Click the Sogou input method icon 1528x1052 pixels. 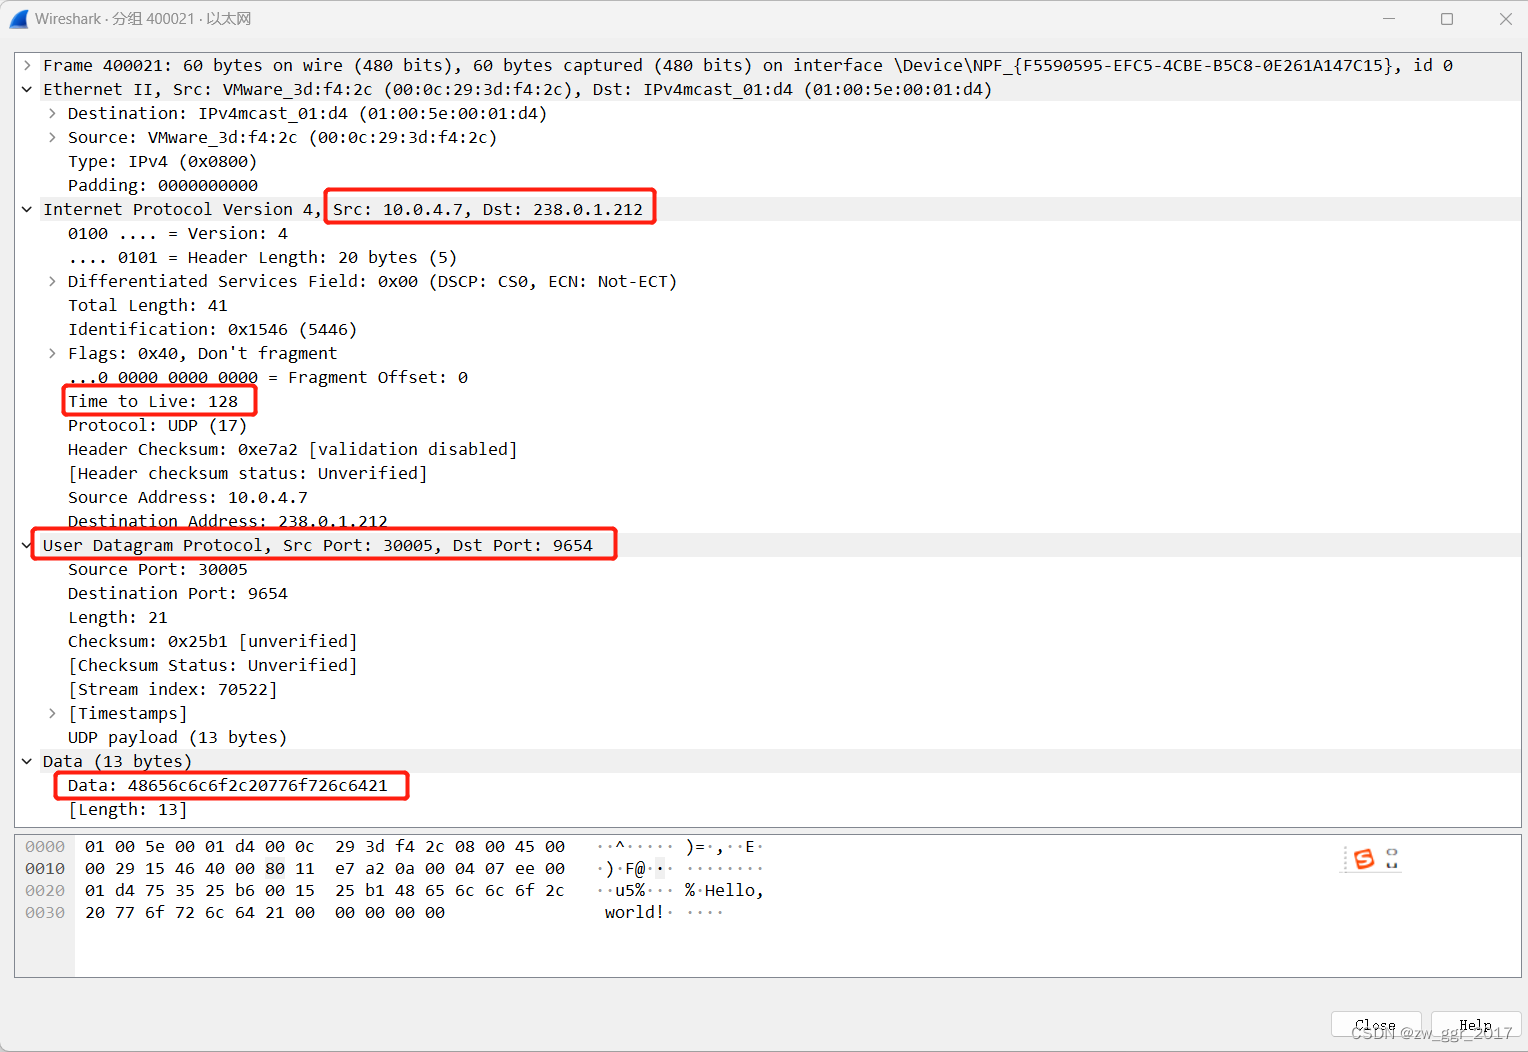[x=1364, y=859]
